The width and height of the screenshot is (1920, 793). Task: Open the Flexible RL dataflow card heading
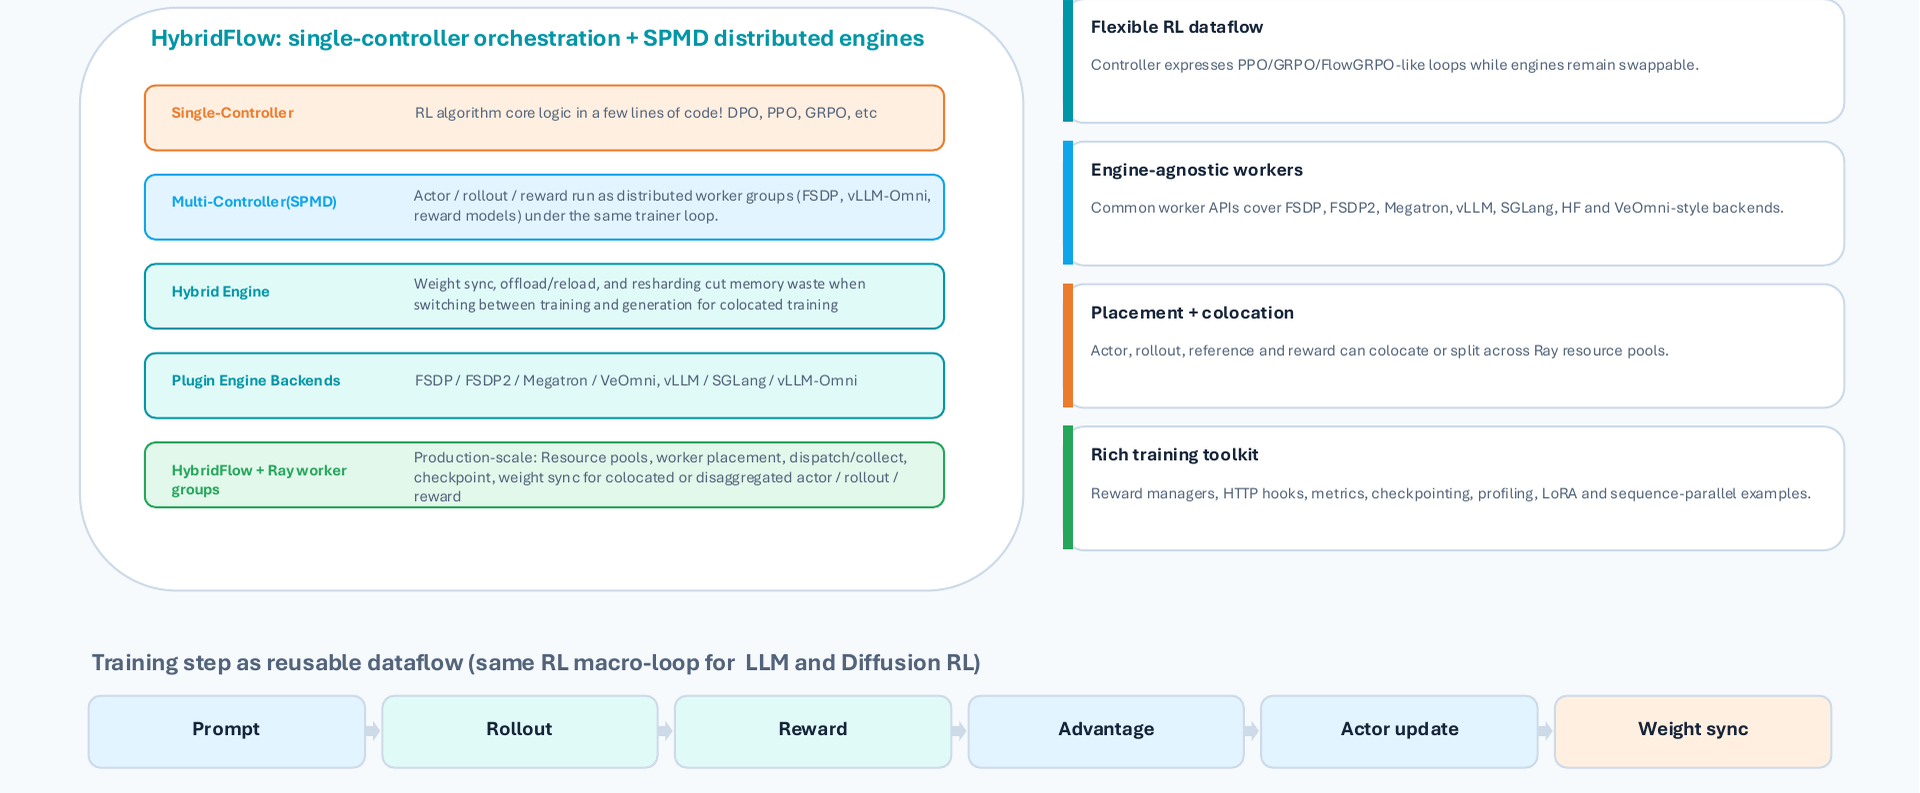coord(1176,27)
